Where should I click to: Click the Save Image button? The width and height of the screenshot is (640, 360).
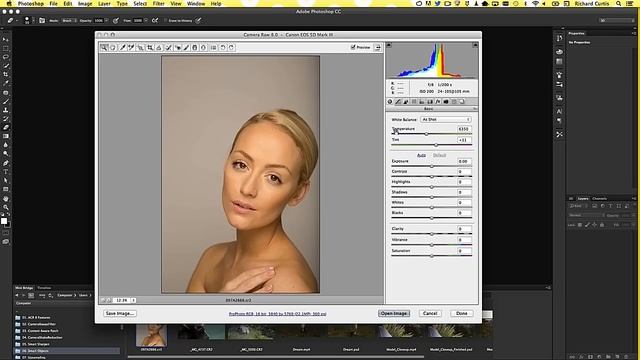coord(120,313)
